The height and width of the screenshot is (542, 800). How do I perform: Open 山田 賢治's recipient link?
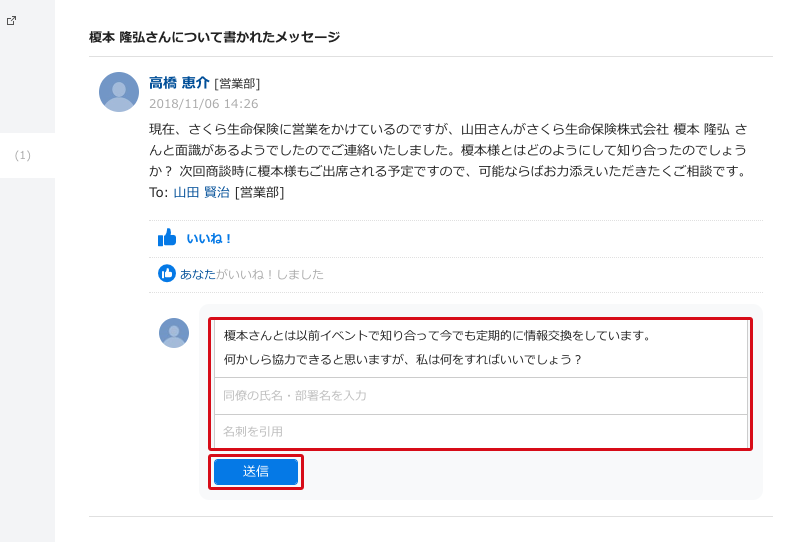click(x=202, y=192)
